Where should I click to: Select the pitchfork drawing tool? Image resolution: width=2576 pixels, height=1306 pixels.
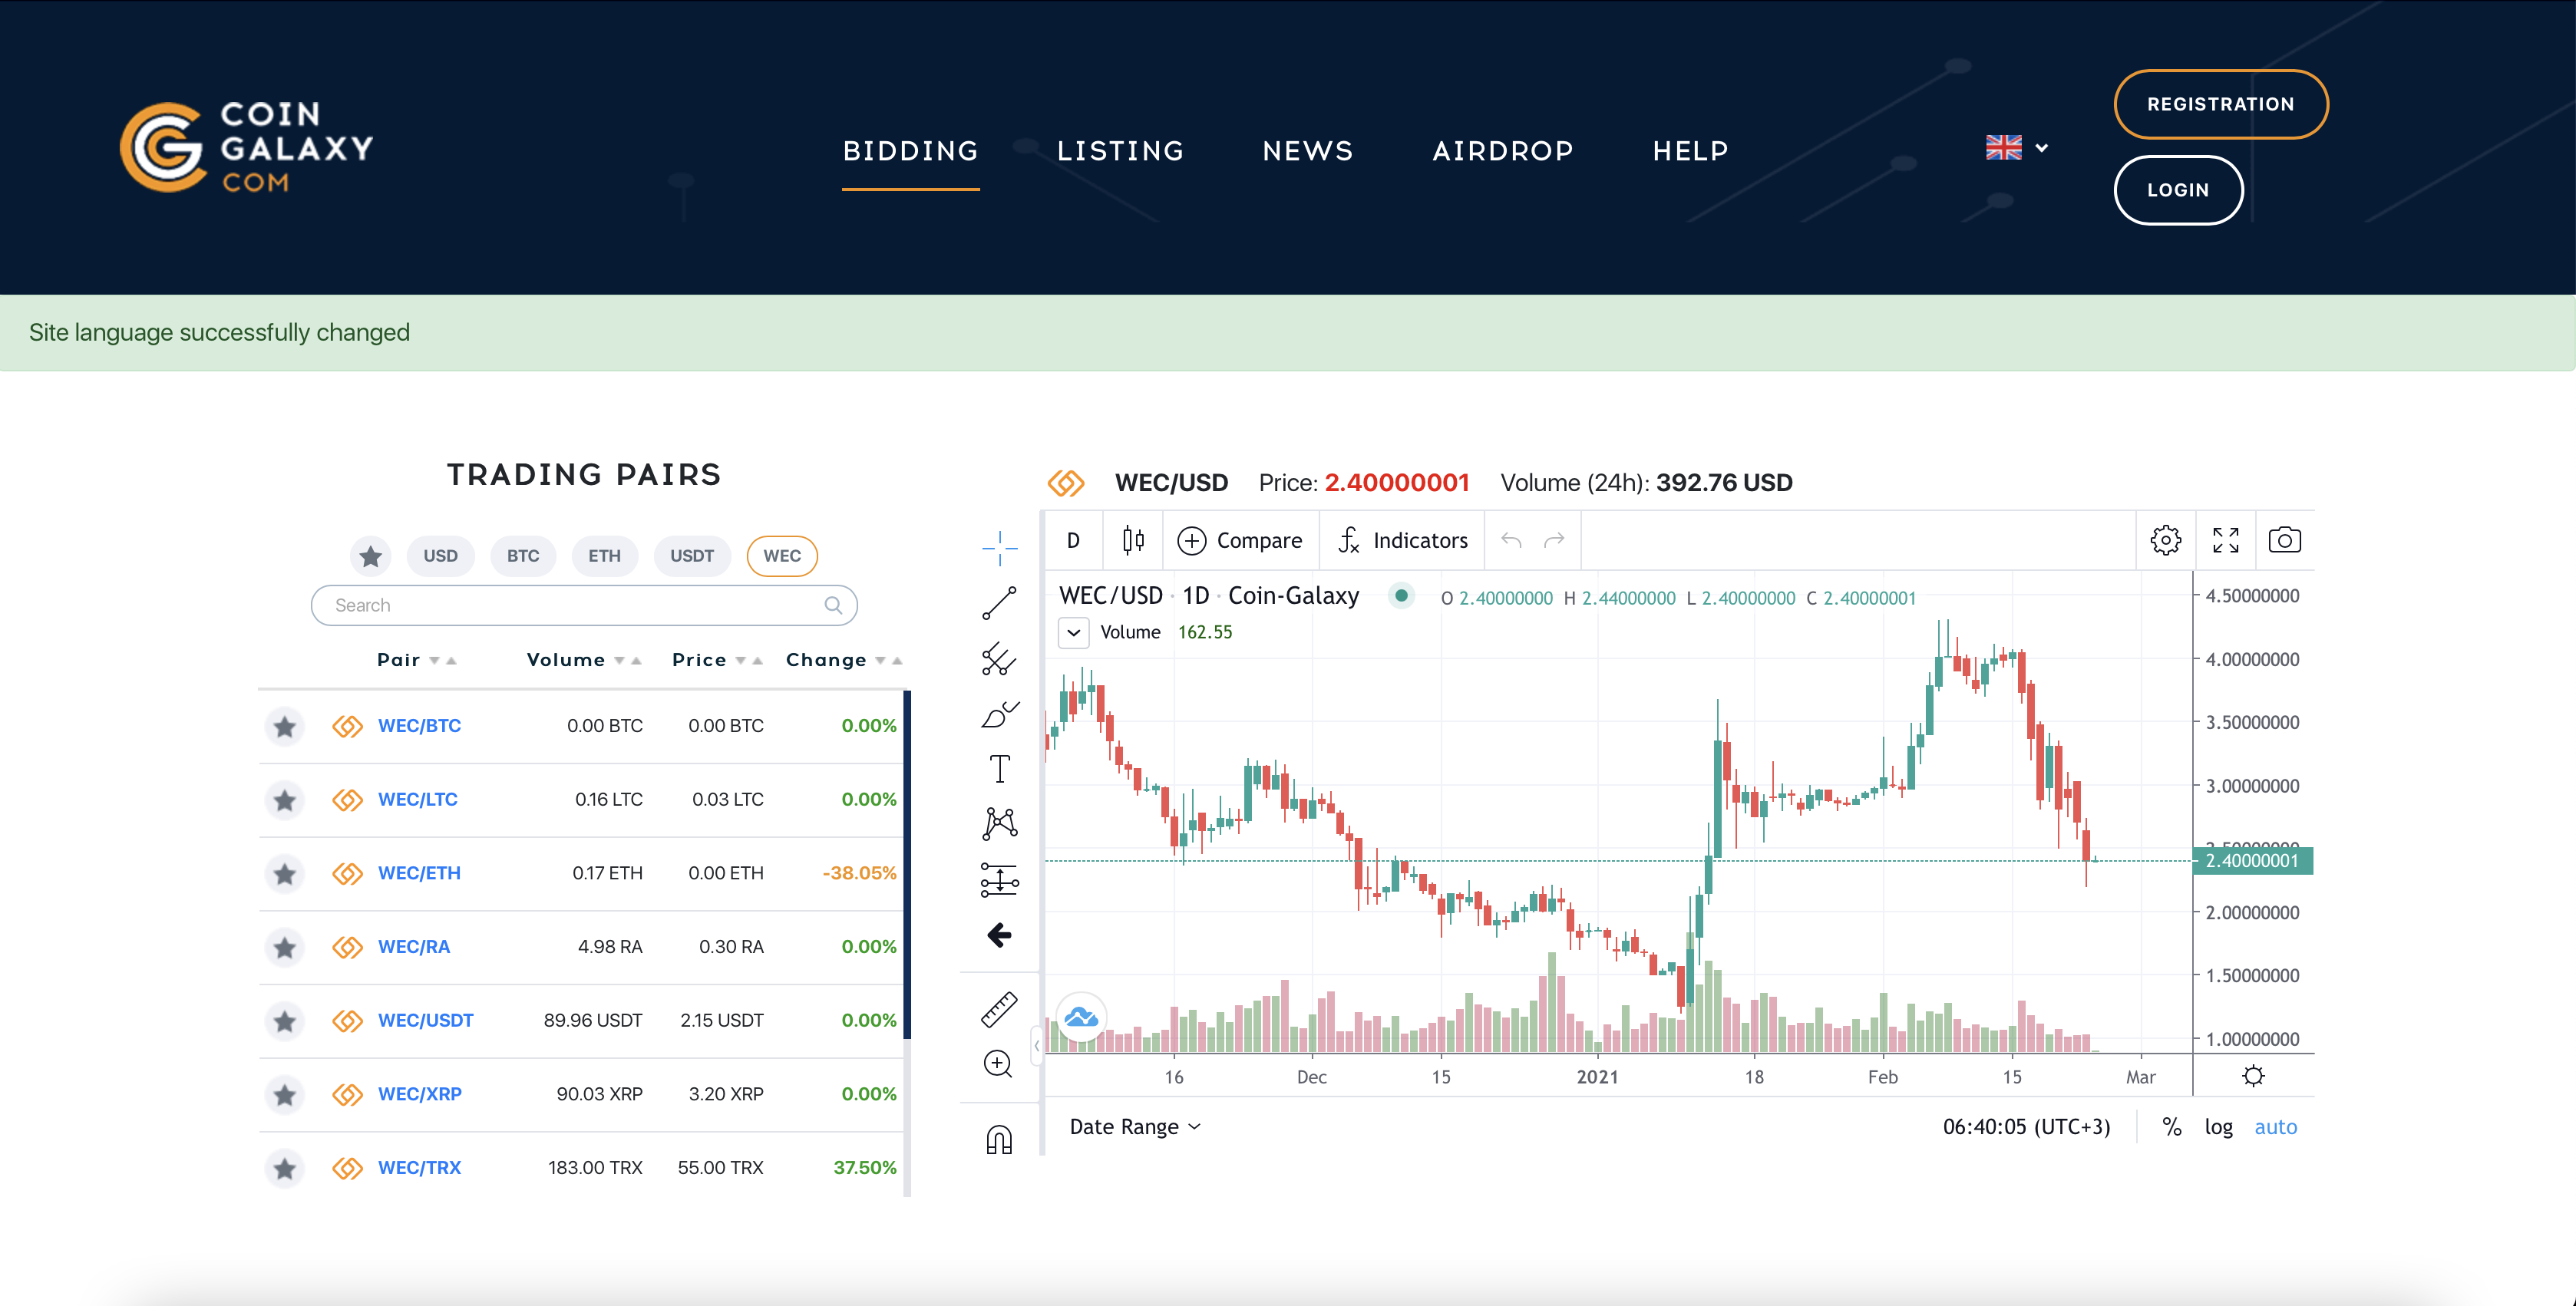click(999, 659)
